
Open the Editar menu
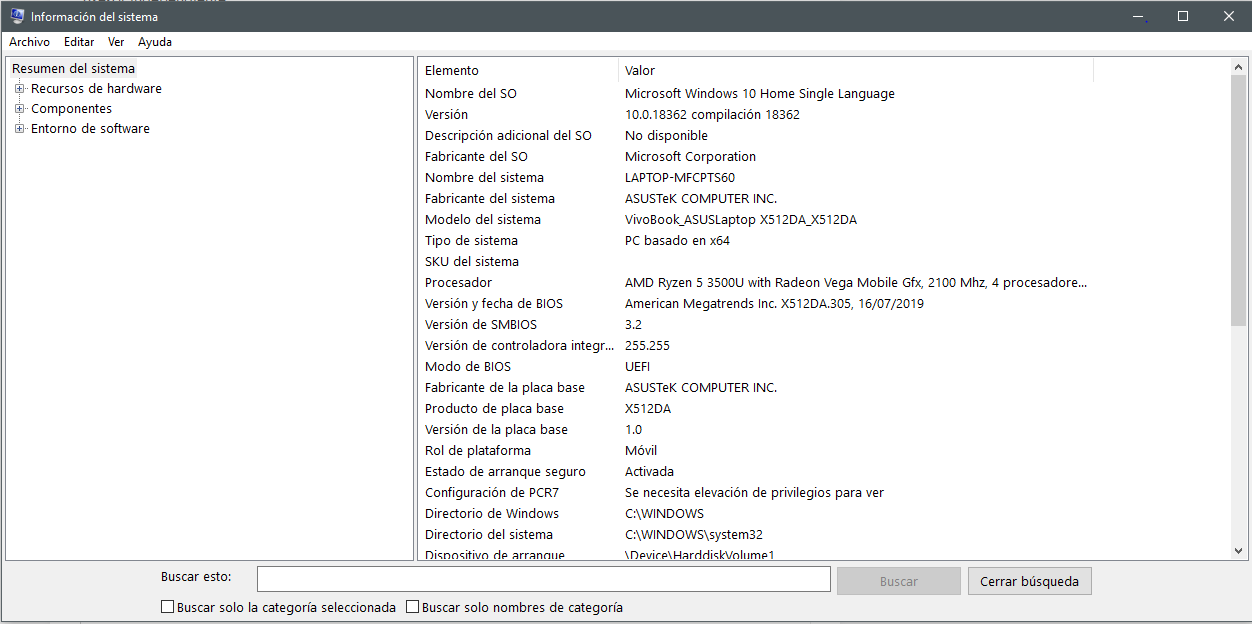click(79, 42)
